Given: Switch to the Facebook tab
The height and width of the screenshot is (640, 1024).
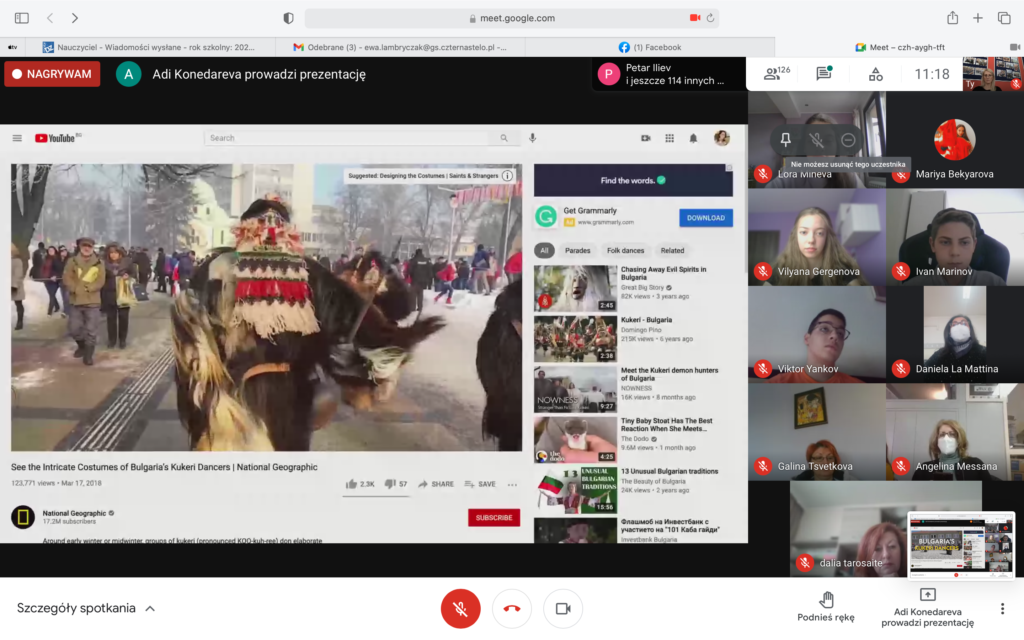Looking at the screenshot, I should [650, 47].
